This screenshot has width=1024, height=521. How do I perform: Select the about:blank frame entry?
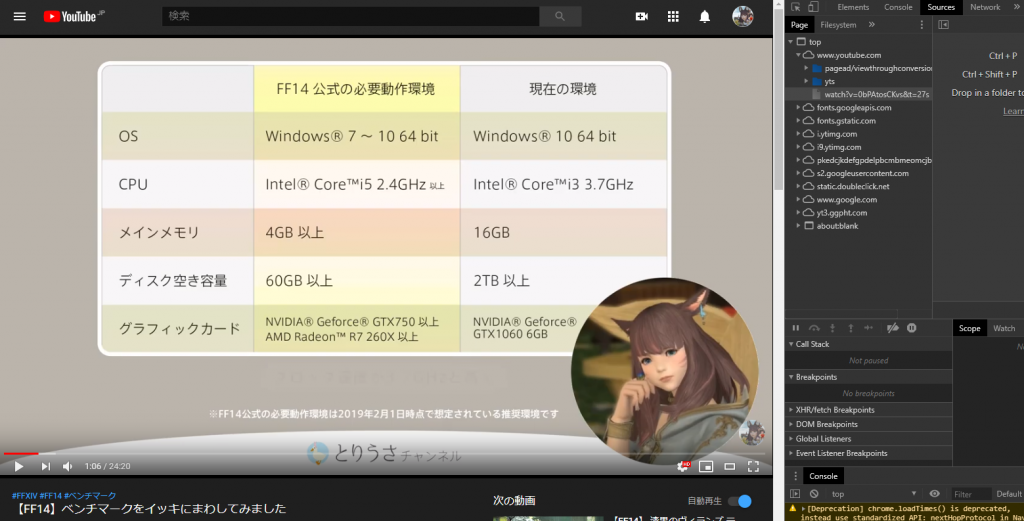pyautogui.click(x=837, y=226)
